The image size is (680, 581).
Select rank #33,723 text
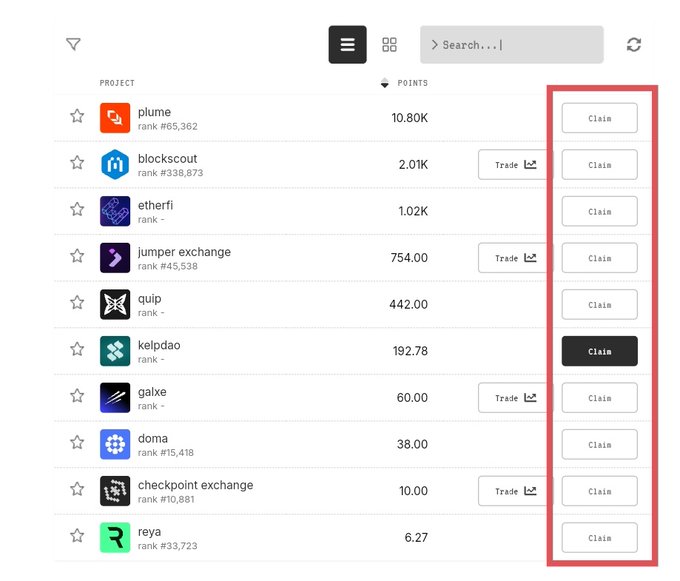[x=167, y=546]
